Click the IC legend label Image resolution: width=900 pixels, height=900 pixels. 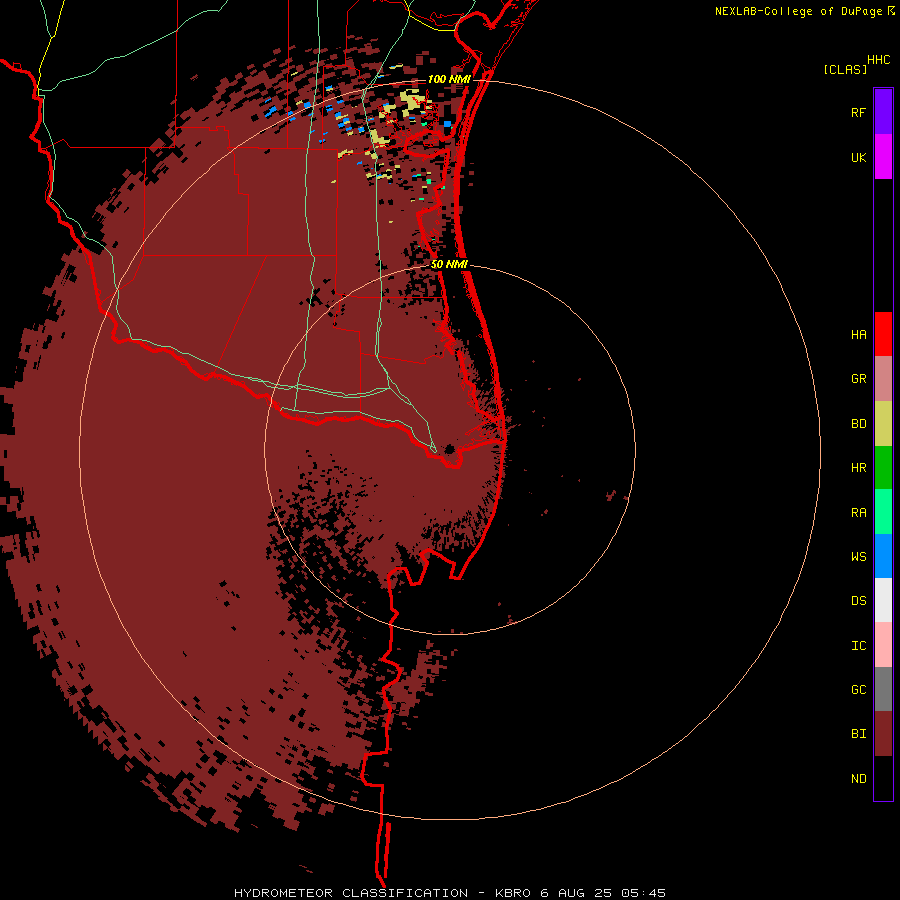[x=858, y=646]
